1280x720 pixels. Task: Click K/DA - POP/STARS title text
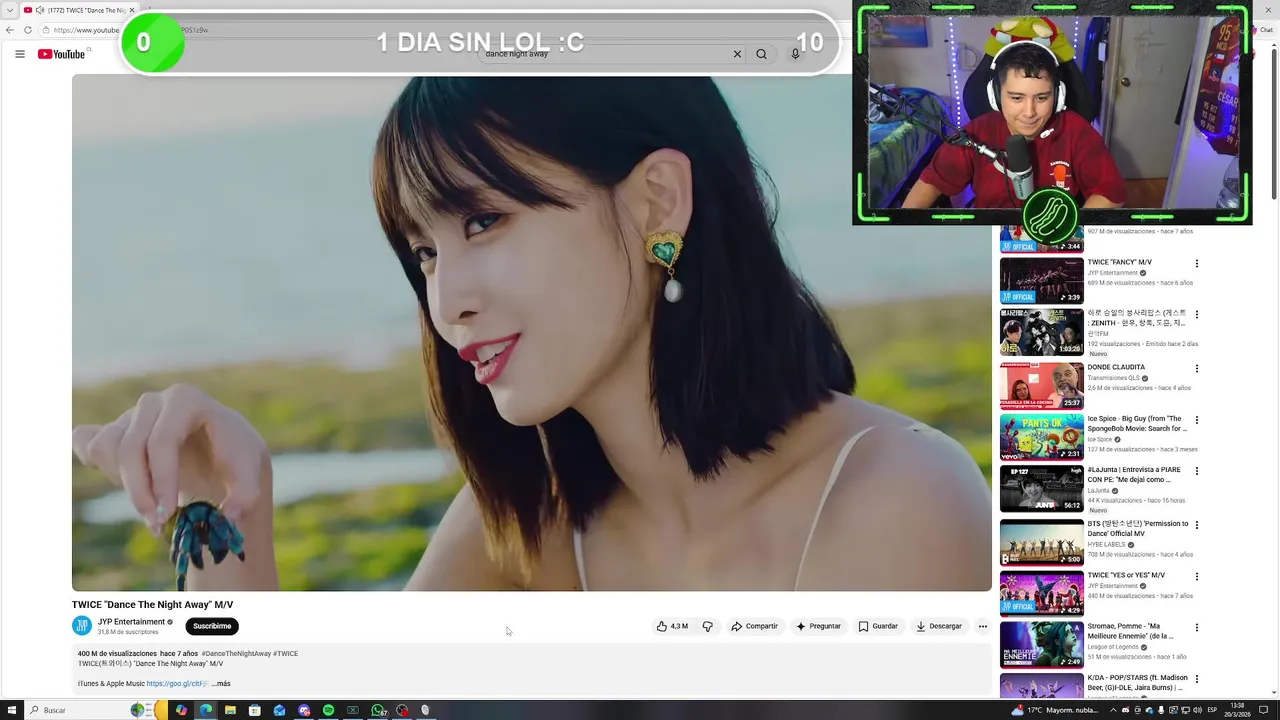[1137, 683]
